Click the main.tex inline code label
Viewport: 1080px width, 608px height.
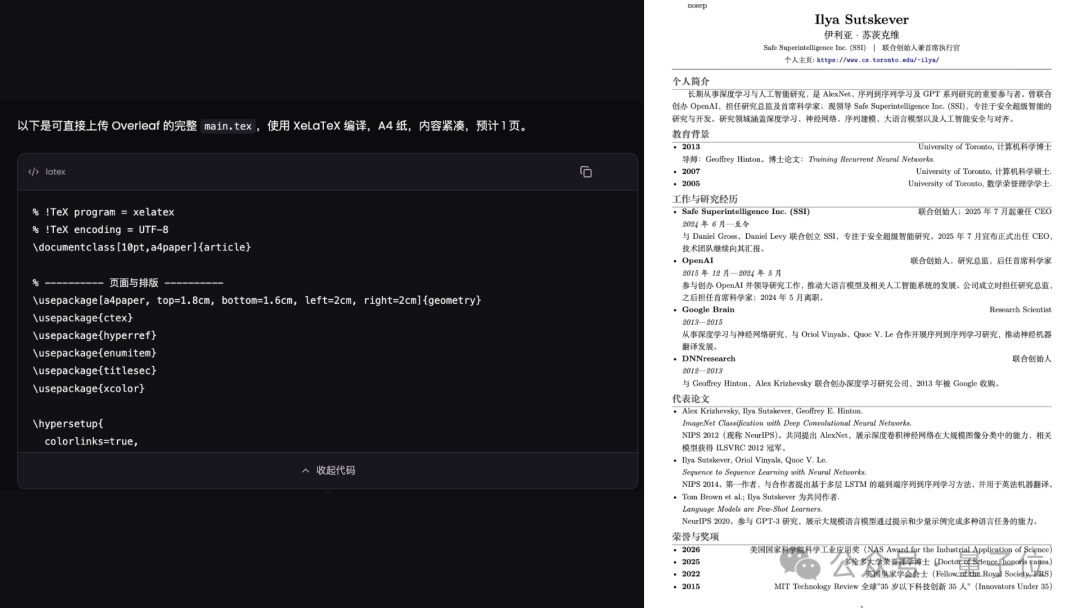click(x=228, y=126)
